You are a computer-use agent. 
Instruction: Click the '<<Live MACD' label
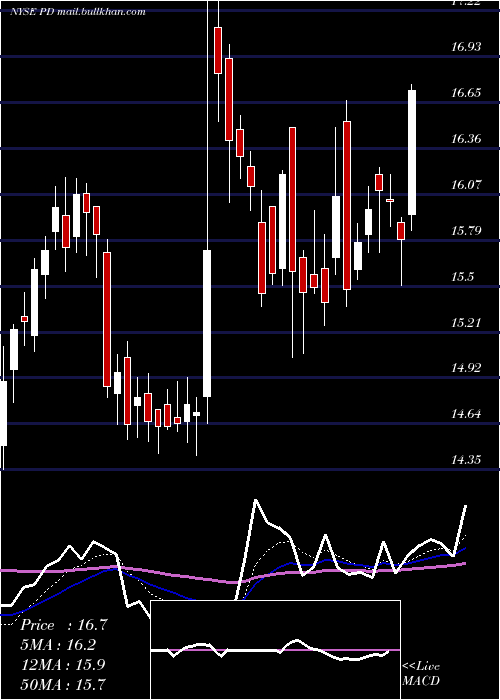pyautogui.click(x=421, y=673)
